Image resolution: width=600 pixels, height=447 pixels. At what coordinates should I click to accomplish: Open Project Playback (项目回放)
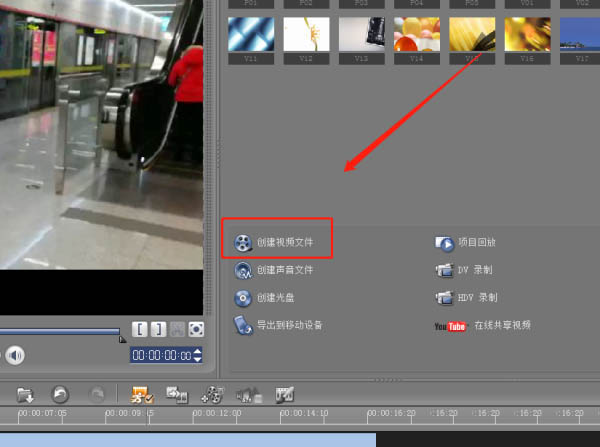pos(465,243)
